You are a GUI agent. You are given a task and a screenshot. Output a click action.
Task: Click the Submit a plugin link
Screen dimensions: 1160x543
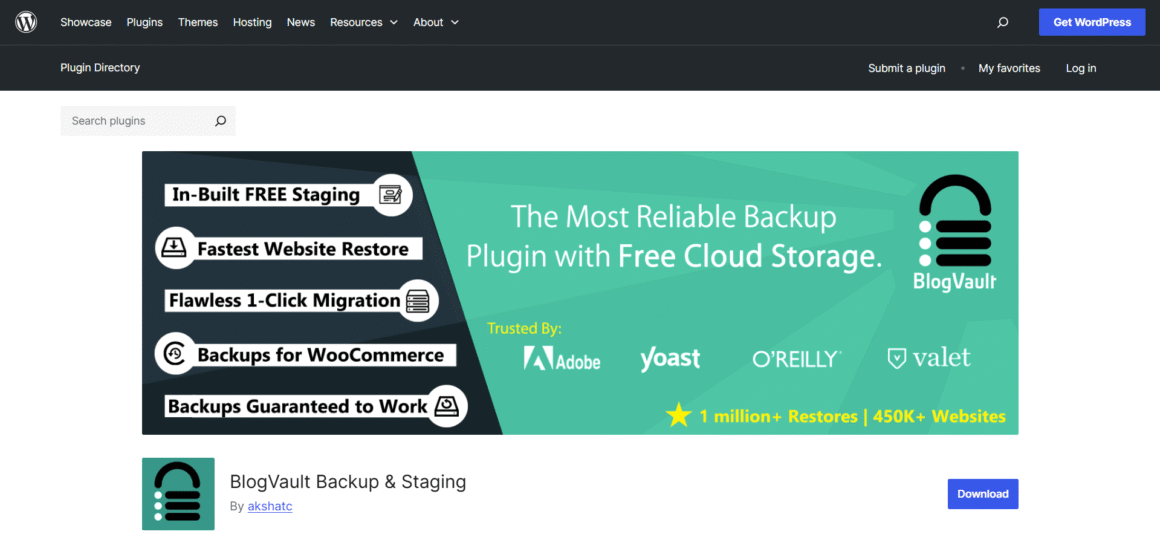pos(907,68)
